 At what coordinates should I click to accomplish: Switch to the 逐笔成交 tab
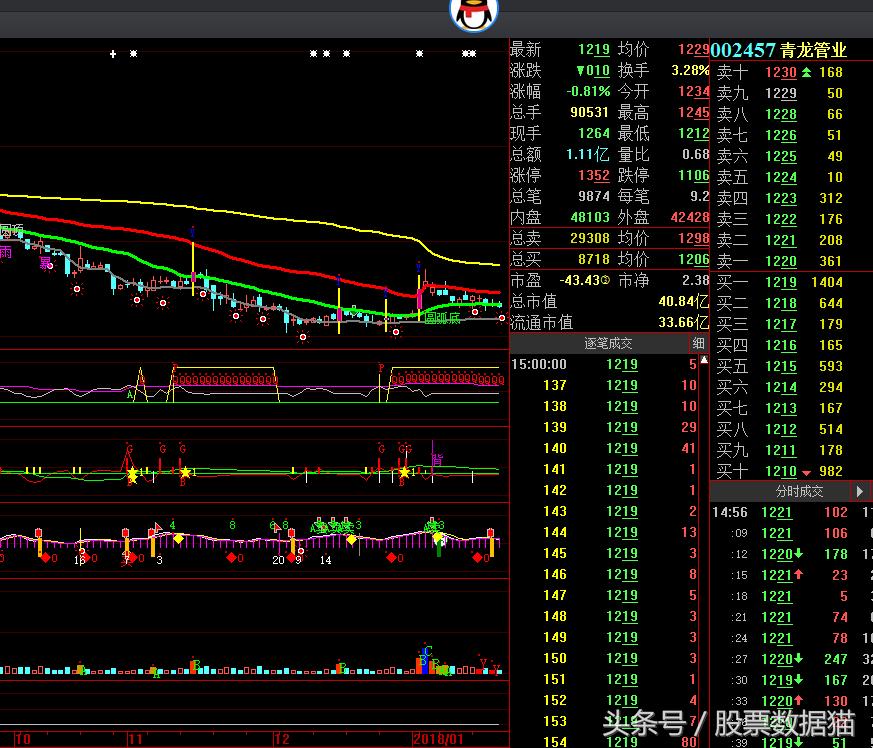pyautogui.click(x=608, y=344)
